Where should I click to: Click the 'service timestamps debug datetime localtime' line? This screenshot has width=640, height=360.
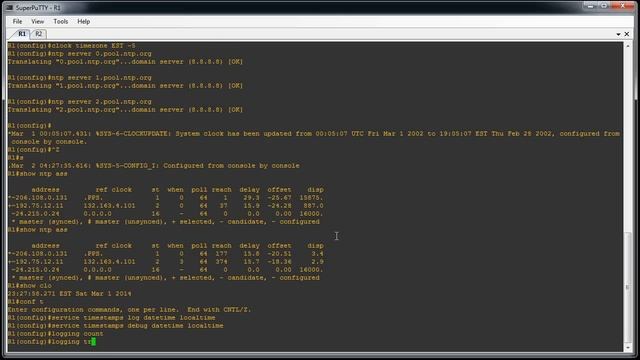(x=116, y=326)
